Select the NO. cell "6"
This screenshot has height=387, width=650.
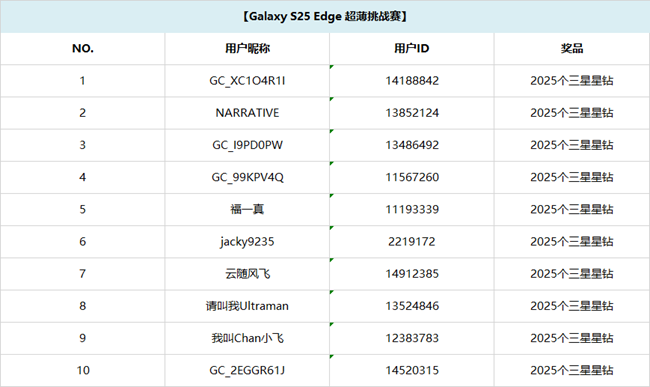82,242
